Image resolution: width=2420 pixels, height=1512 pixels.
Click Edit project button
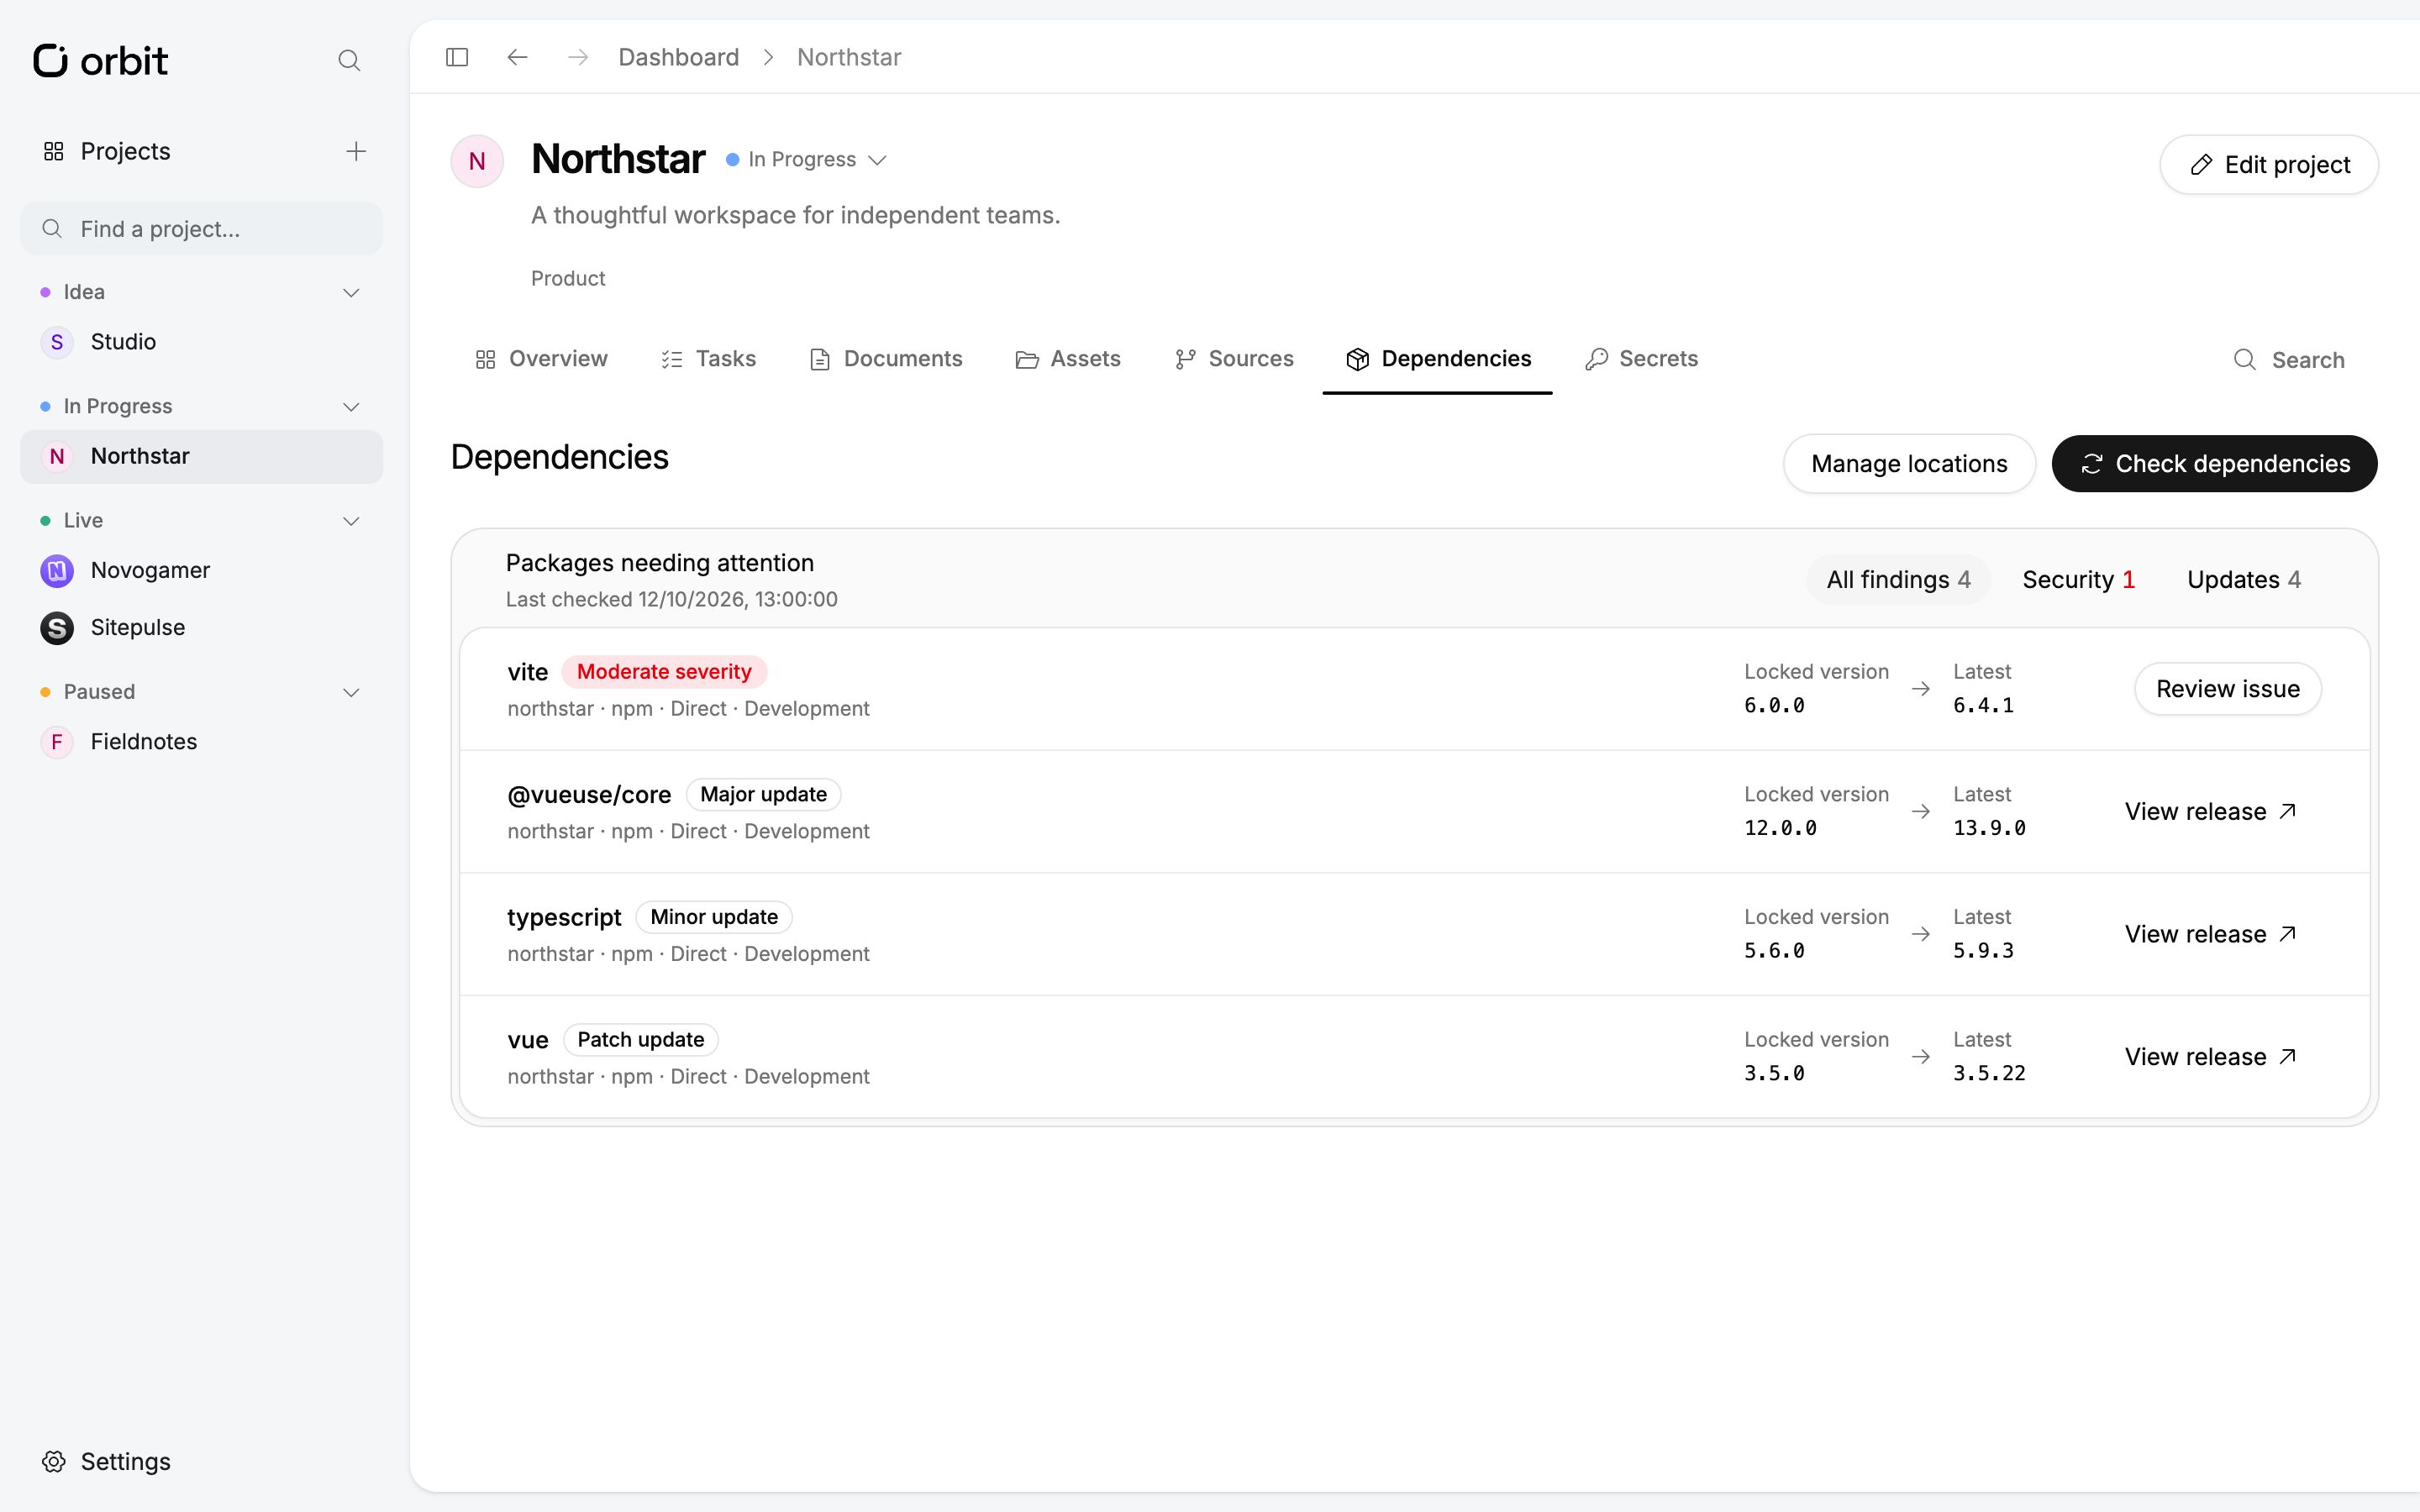2268,165
